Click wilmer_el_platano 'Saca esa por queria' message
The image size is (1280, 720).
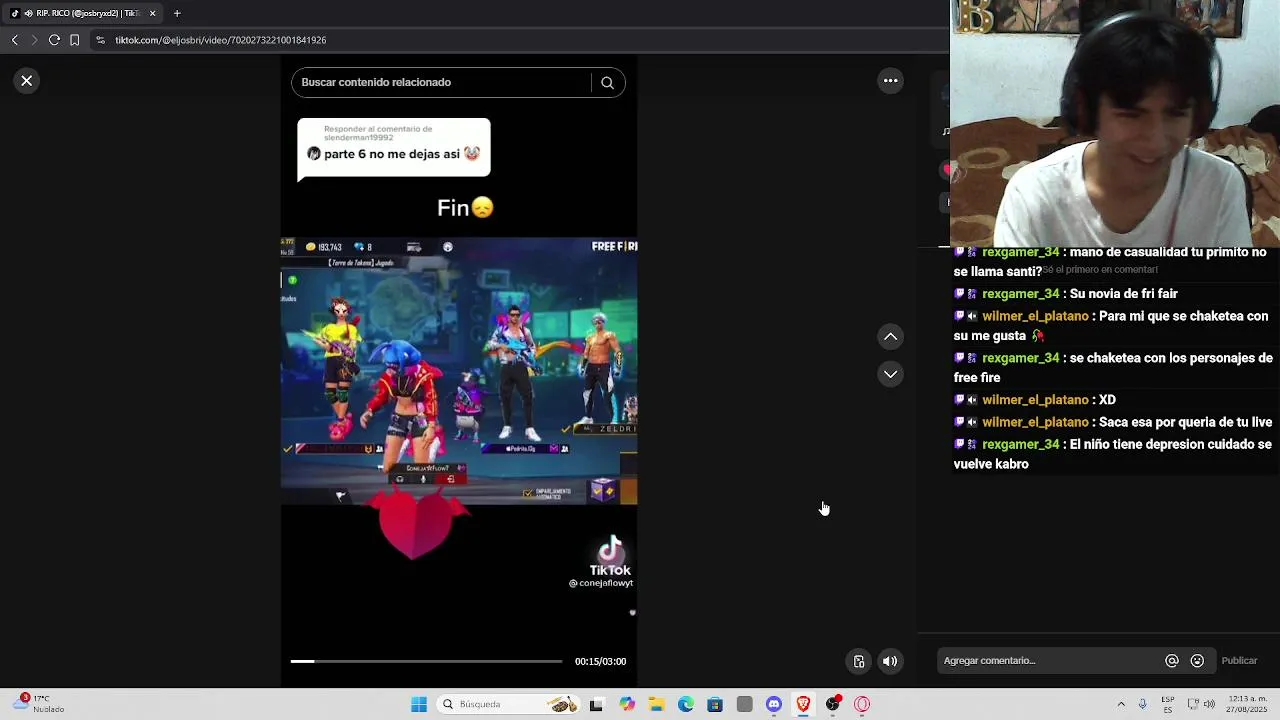[x=1112, y=422]
